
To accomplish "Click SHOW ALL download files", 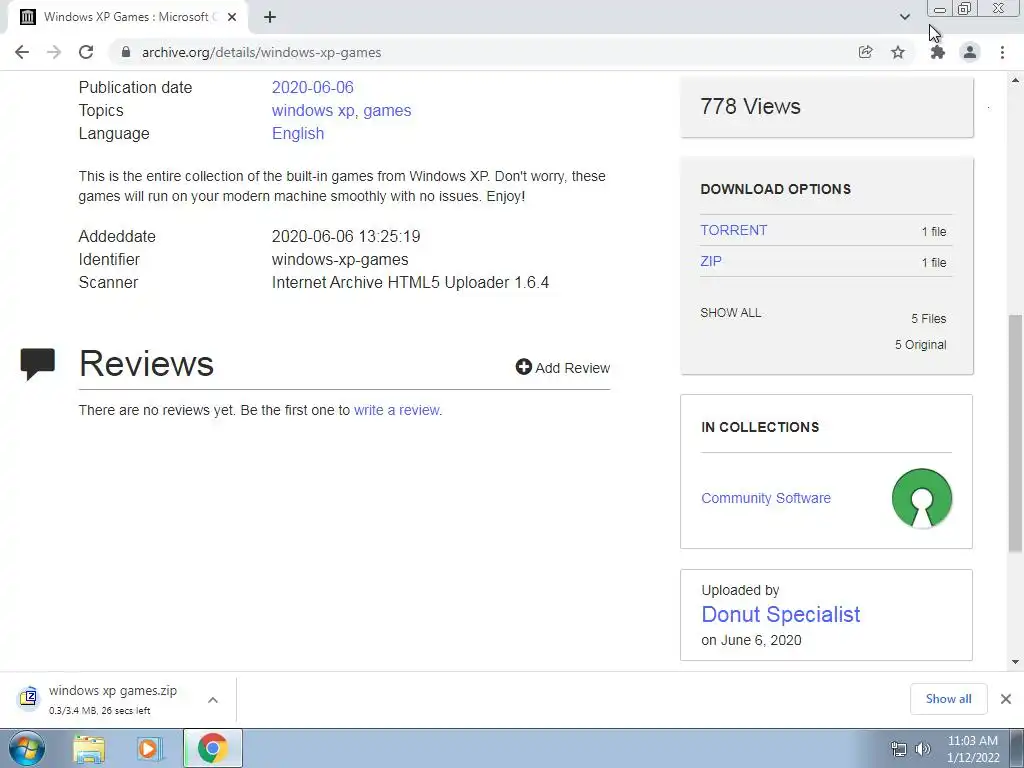I will pyautogui.click(x=730, y=313).
